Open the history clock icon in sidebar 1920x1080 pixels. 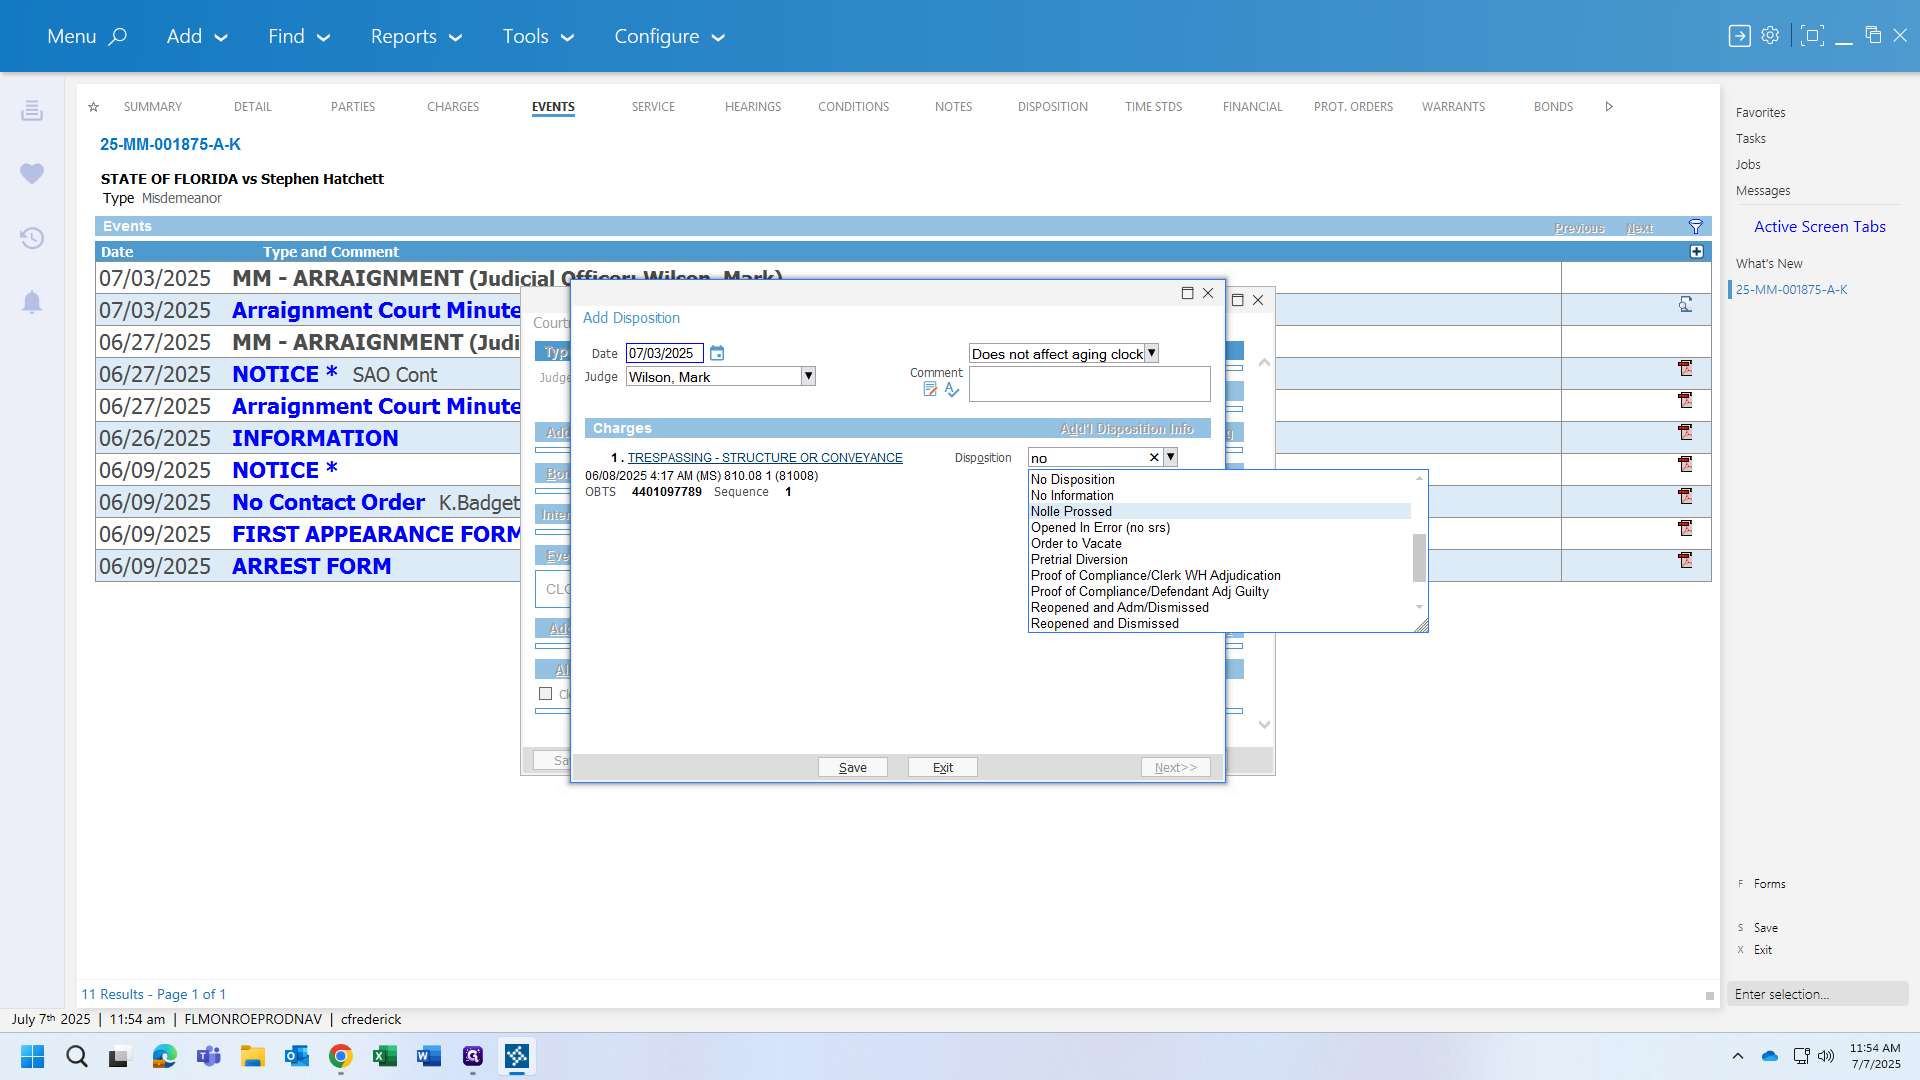pos(32,238)
